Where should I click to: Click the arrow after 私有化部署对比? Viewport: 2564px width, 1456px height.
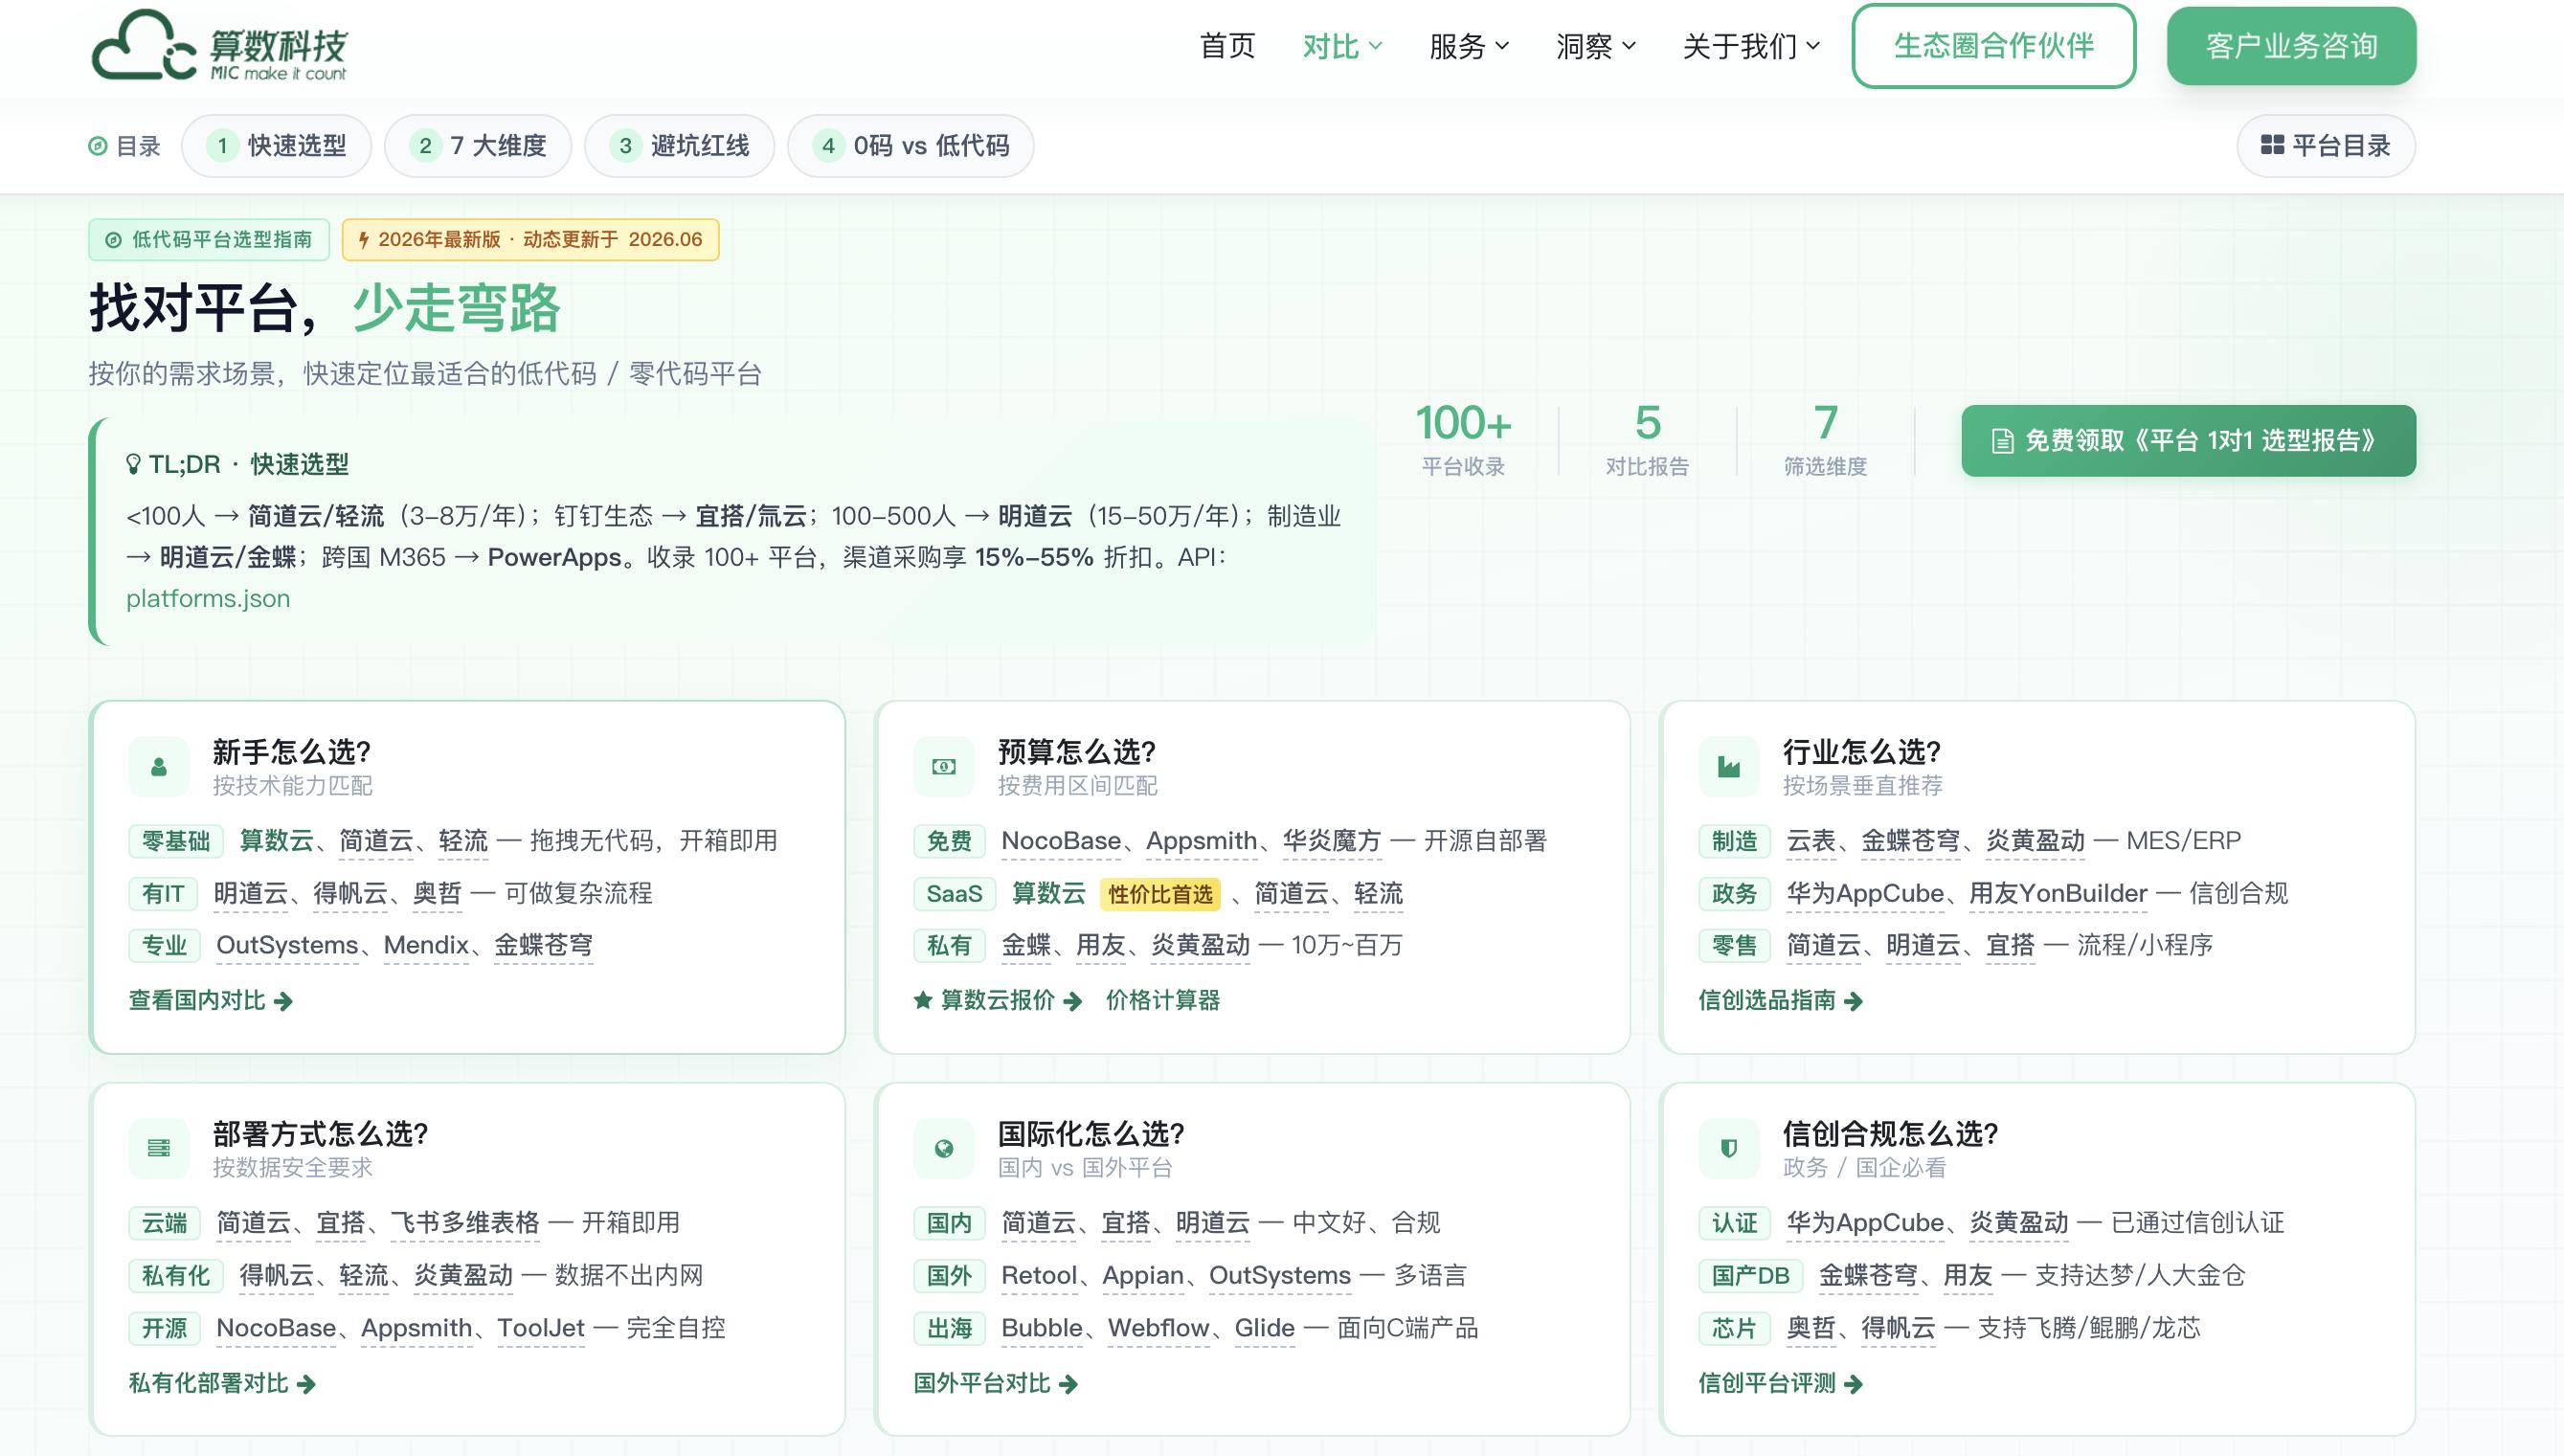(306, 1384)
